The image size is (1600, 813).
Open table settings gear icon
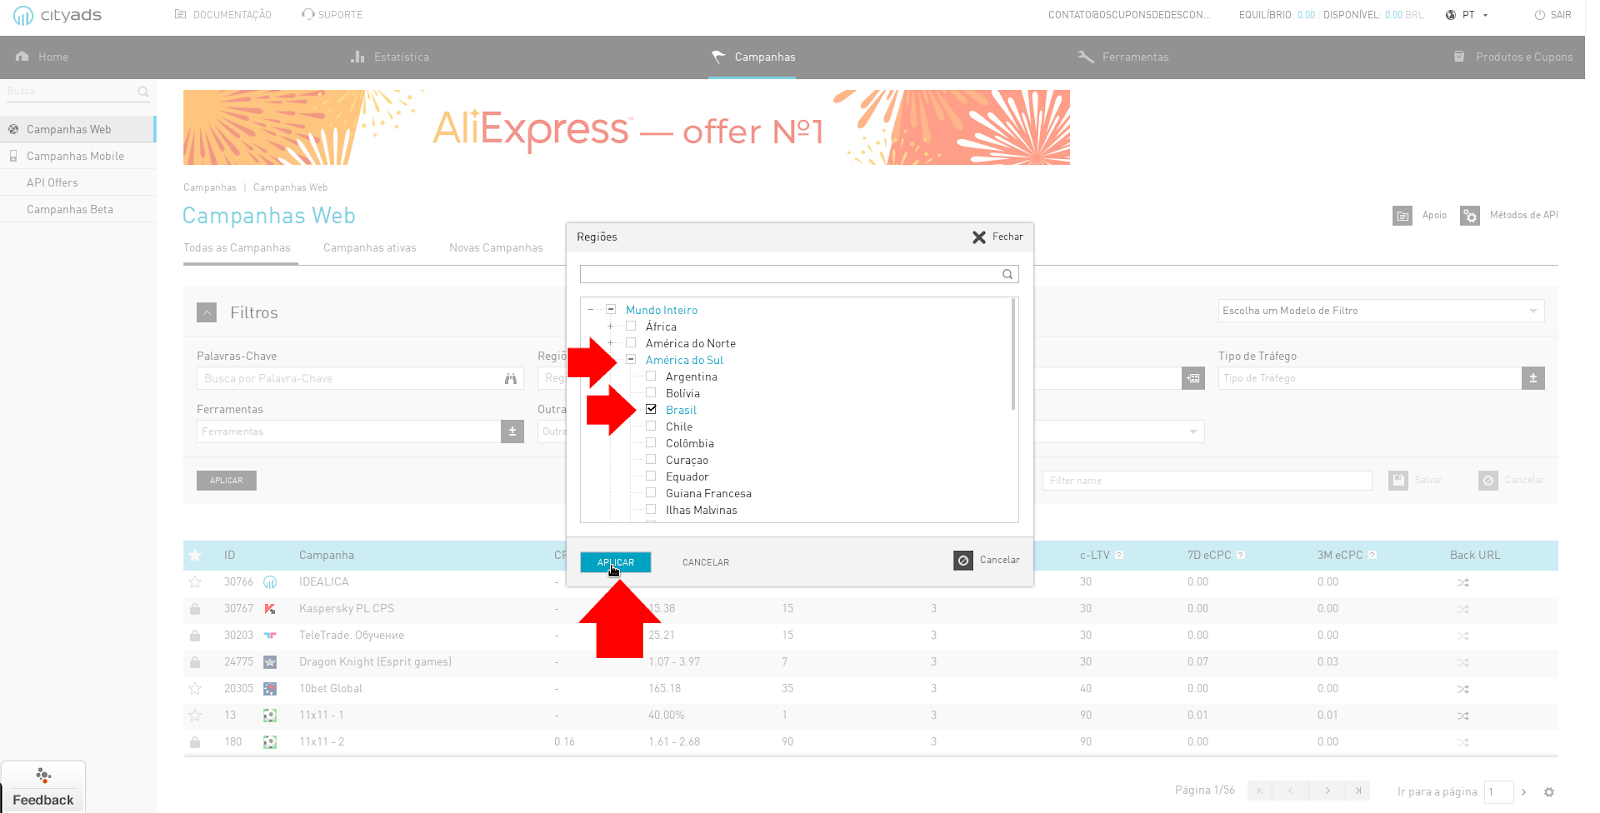(x=1549, y=792)
